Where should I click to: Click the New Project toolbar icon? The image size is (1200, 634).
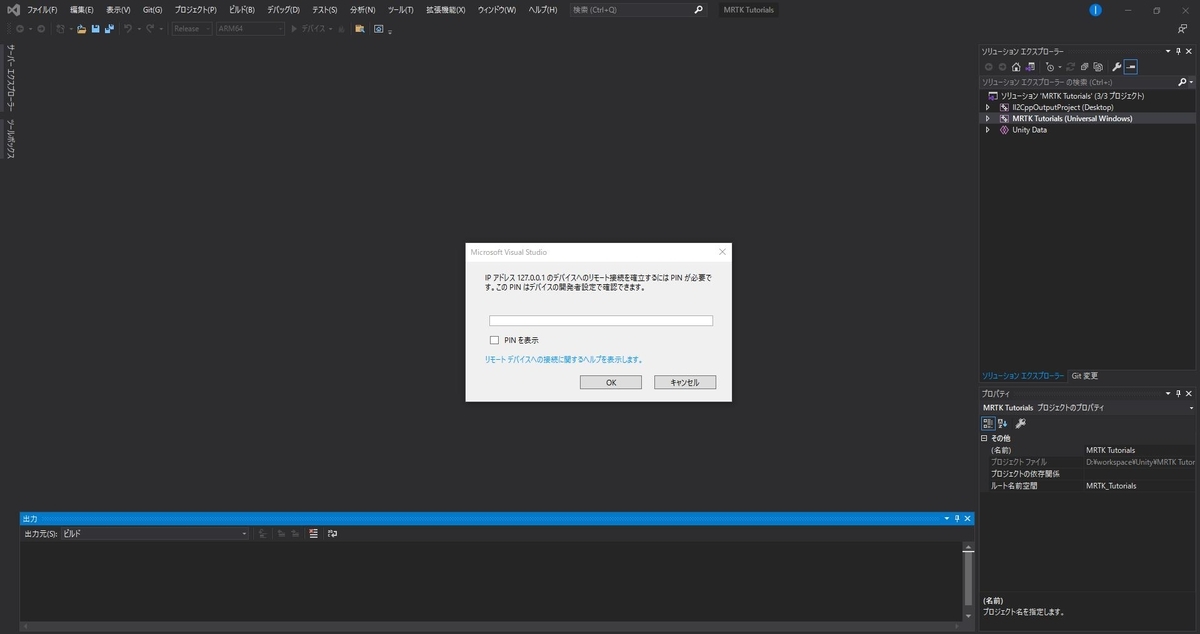(x=61, y=29)
